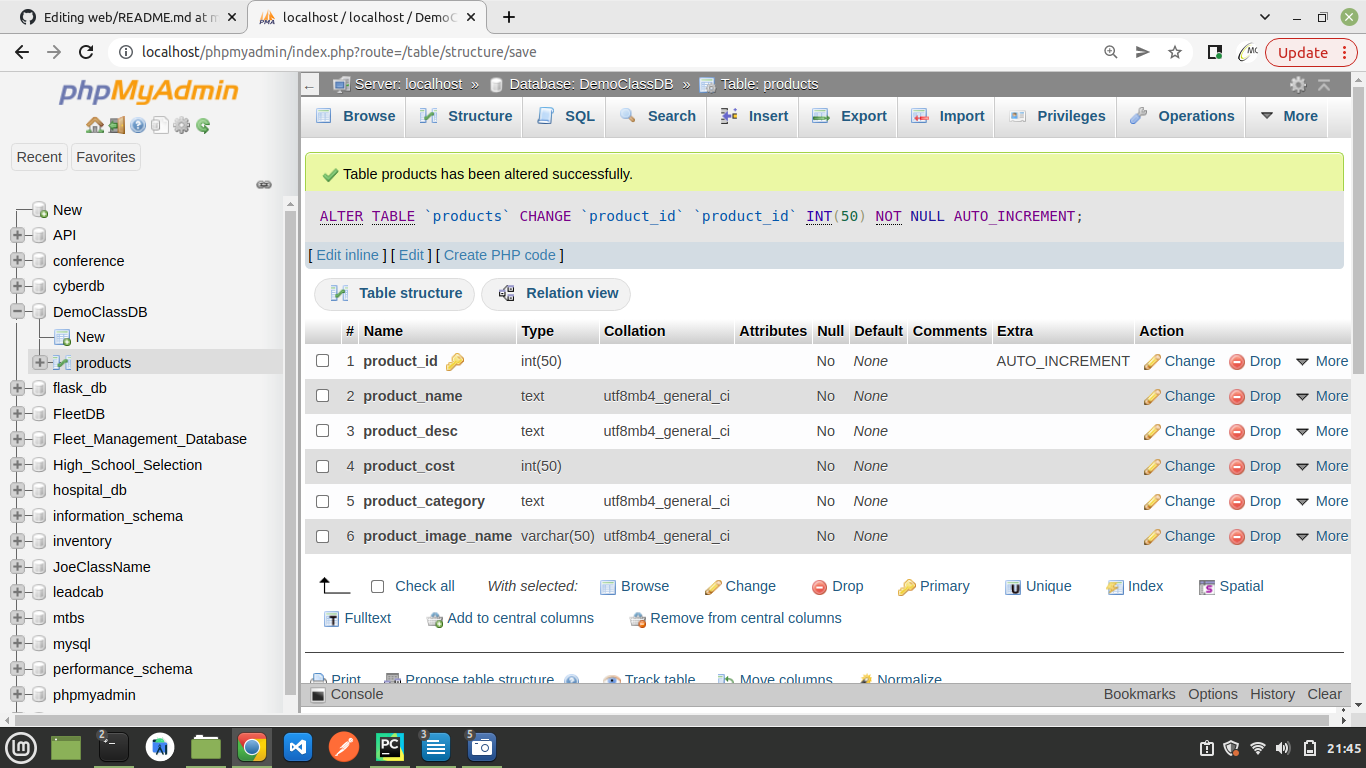Click the Wi-Fi network tray icon

tap(1258, 748)
